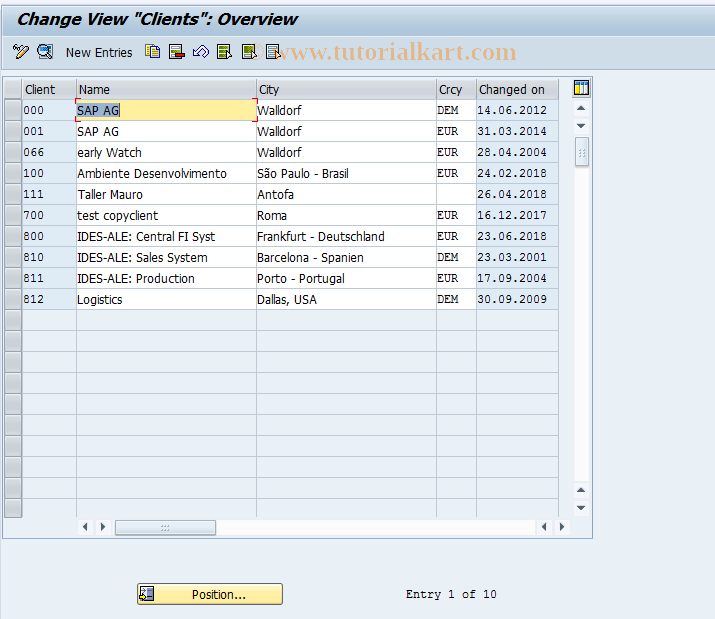The height and width of the screenshot is (619, 715).
Task: Click the 'Entry 1 of 10' status text
Action: tap(451, 594)
